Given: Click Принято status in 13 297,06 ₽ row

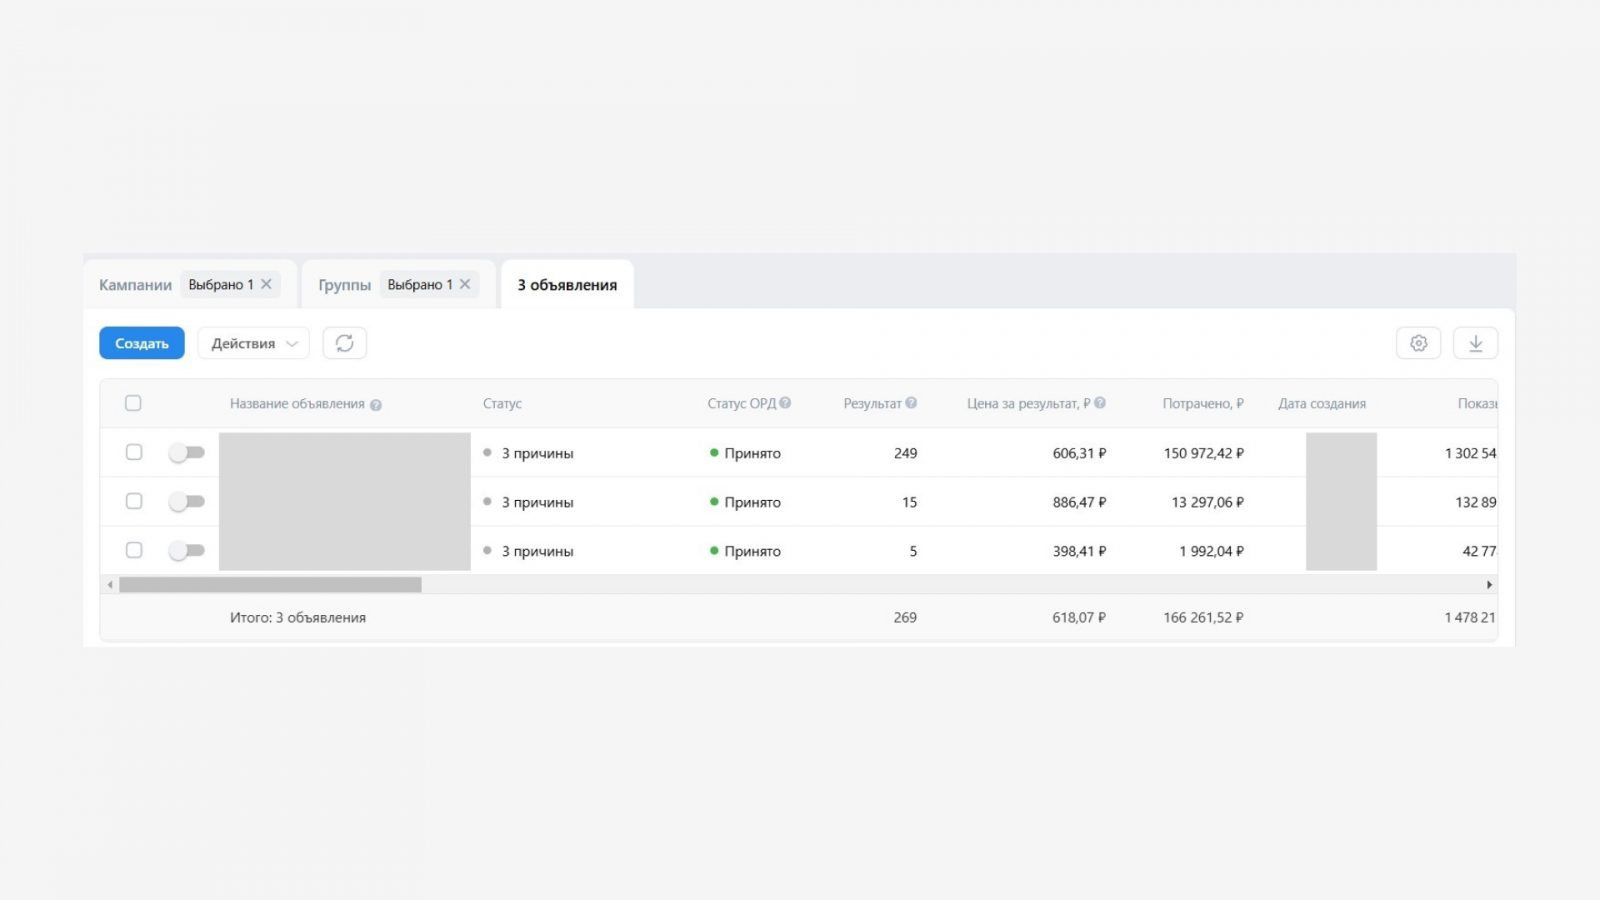Looking at the screenshot, I should pyautogui.click(x=752, y=502).
